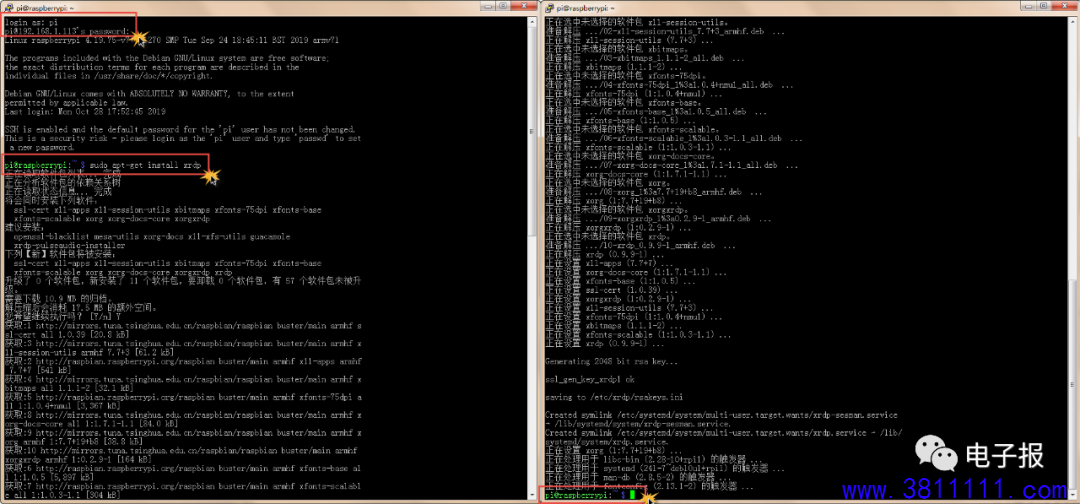Click 'The programs included with the Debian GNU/Linux' line

(x=167, y=59)
